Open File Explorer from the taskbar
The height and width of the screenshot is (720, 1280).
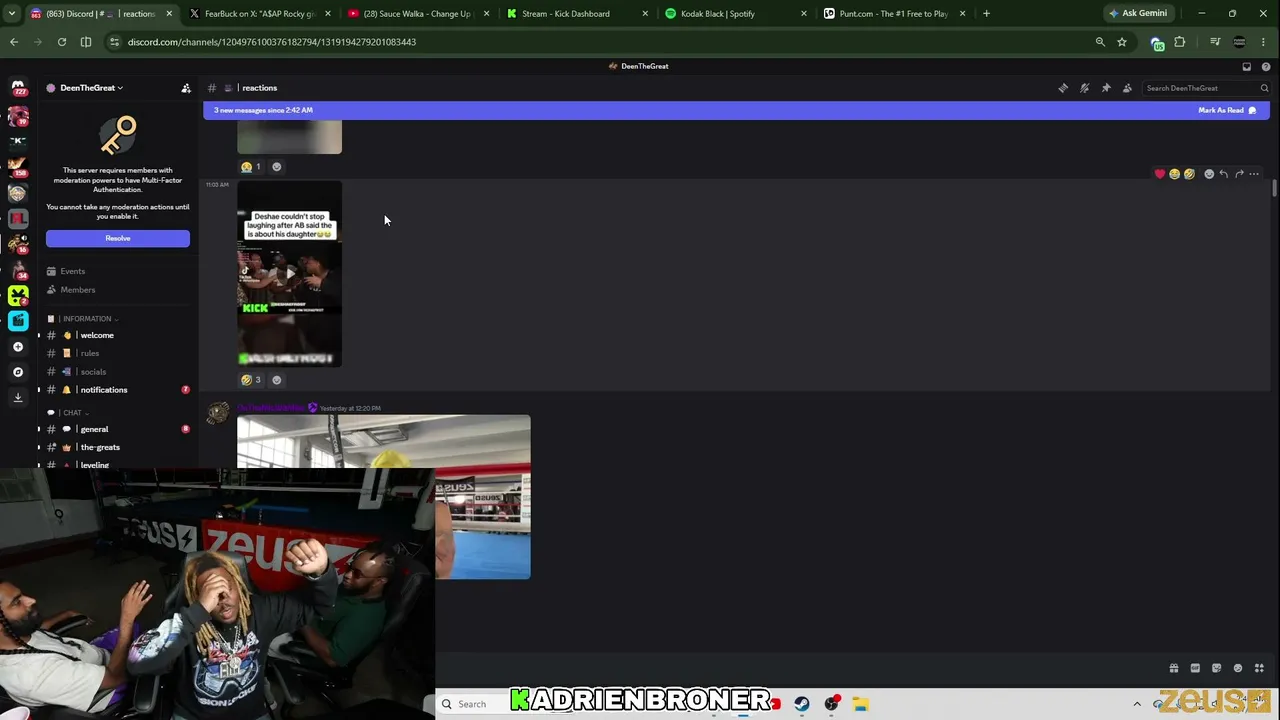point(860,704)
